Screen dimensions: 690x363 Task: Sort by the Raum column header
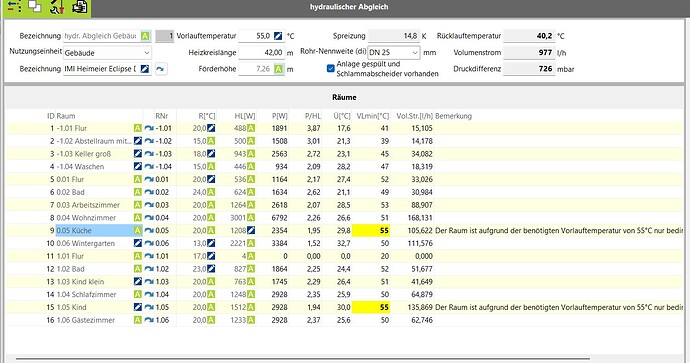[66, 116]
